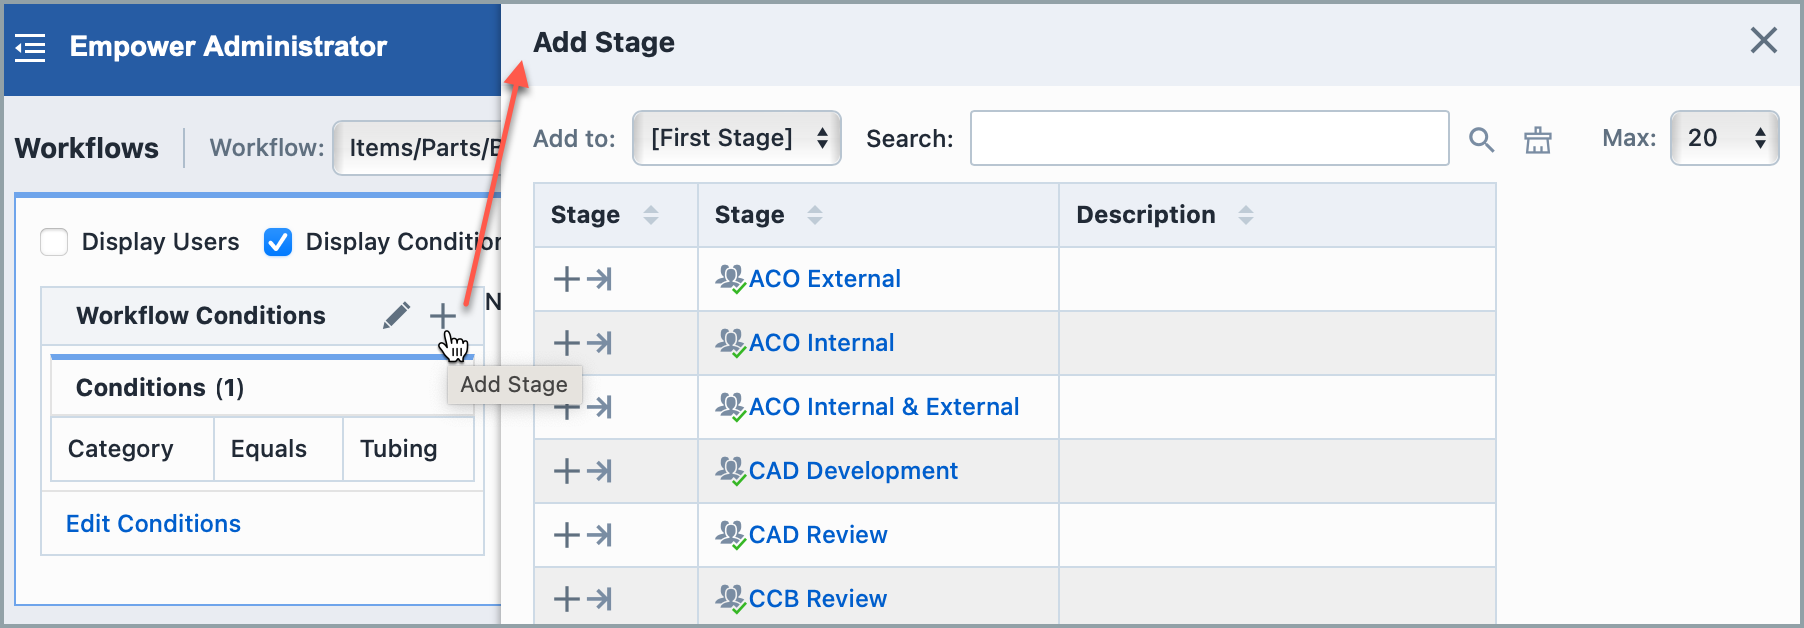
Task: Clear the search with the brush icon
Action: click(1538, 140)
